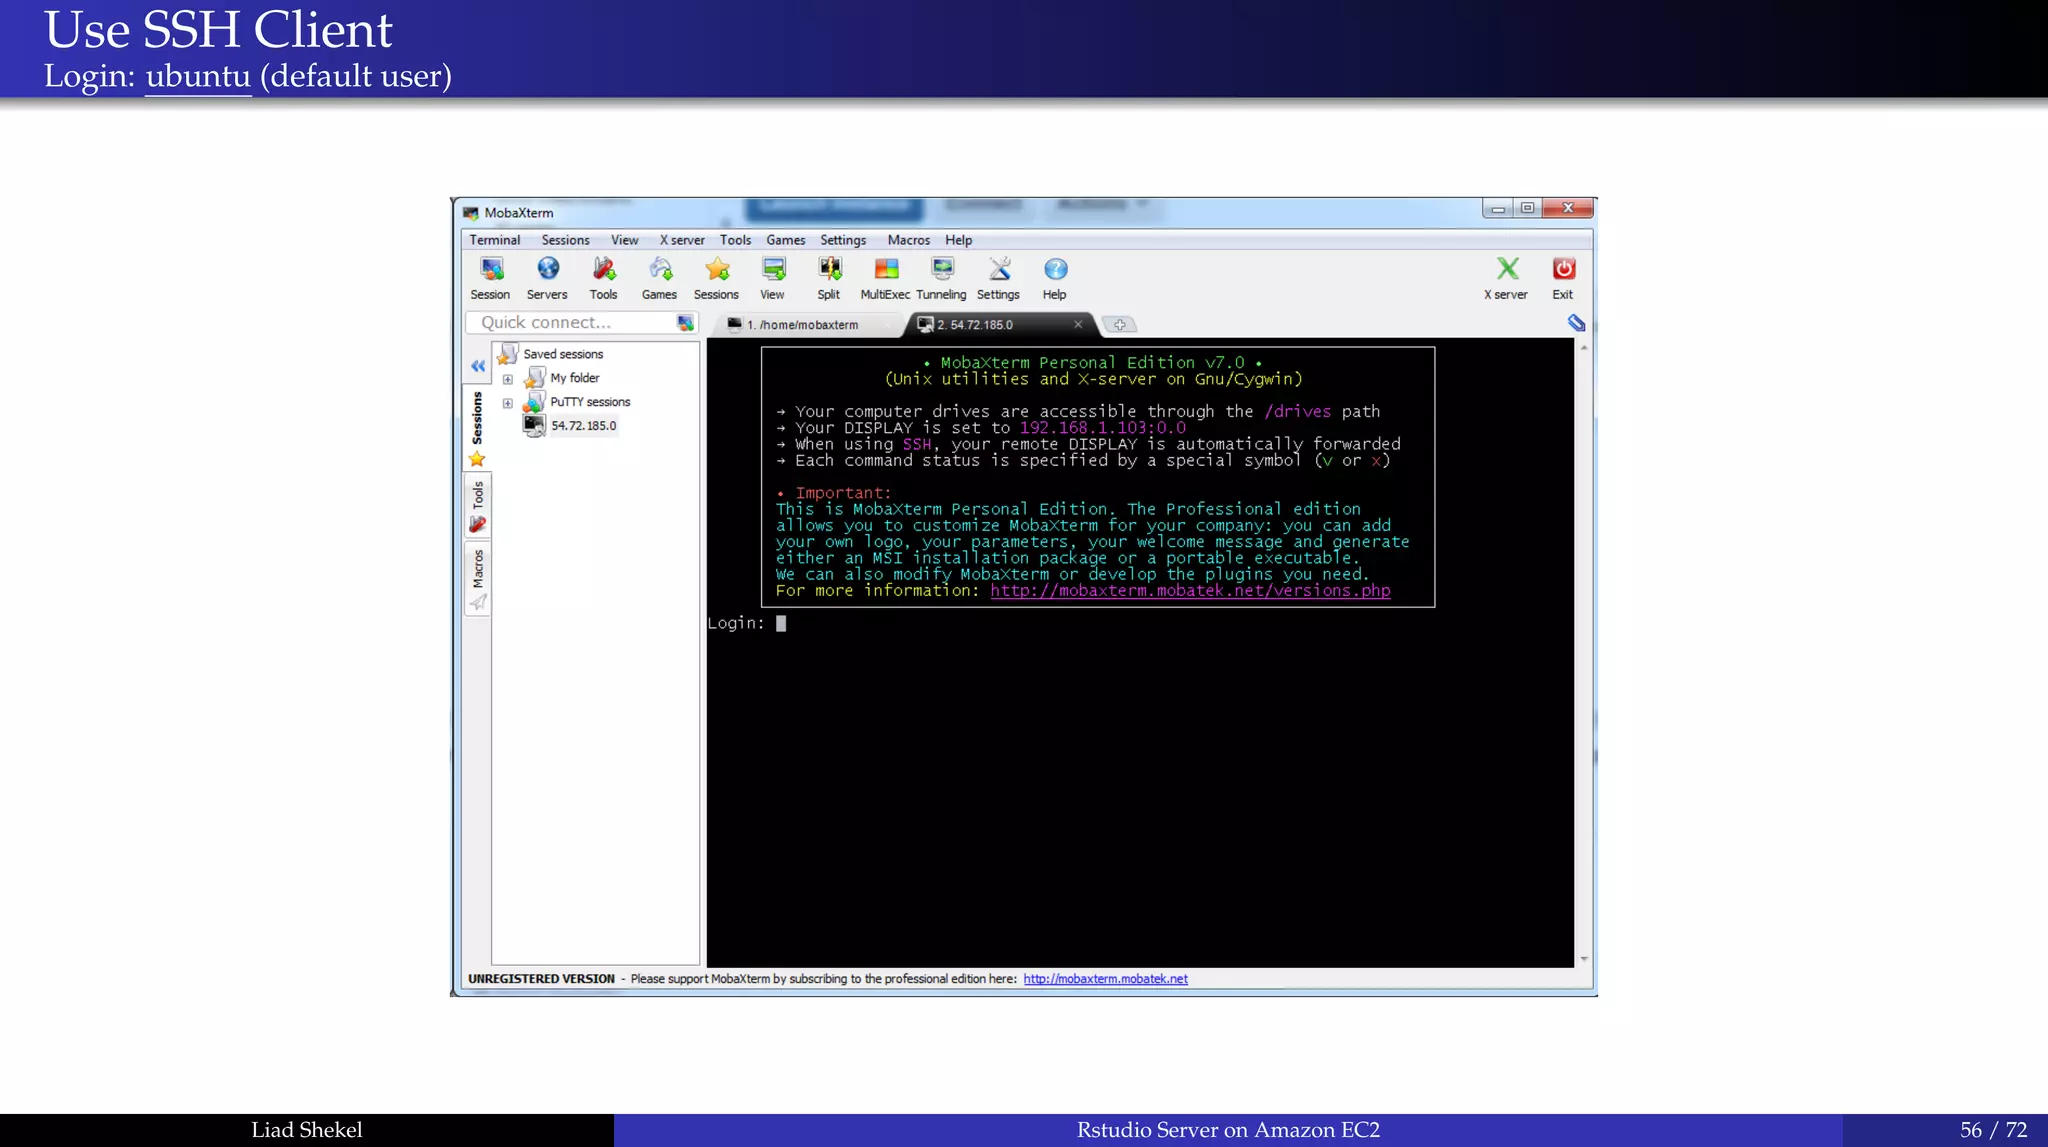Open the Macros menu

point(908,240)
